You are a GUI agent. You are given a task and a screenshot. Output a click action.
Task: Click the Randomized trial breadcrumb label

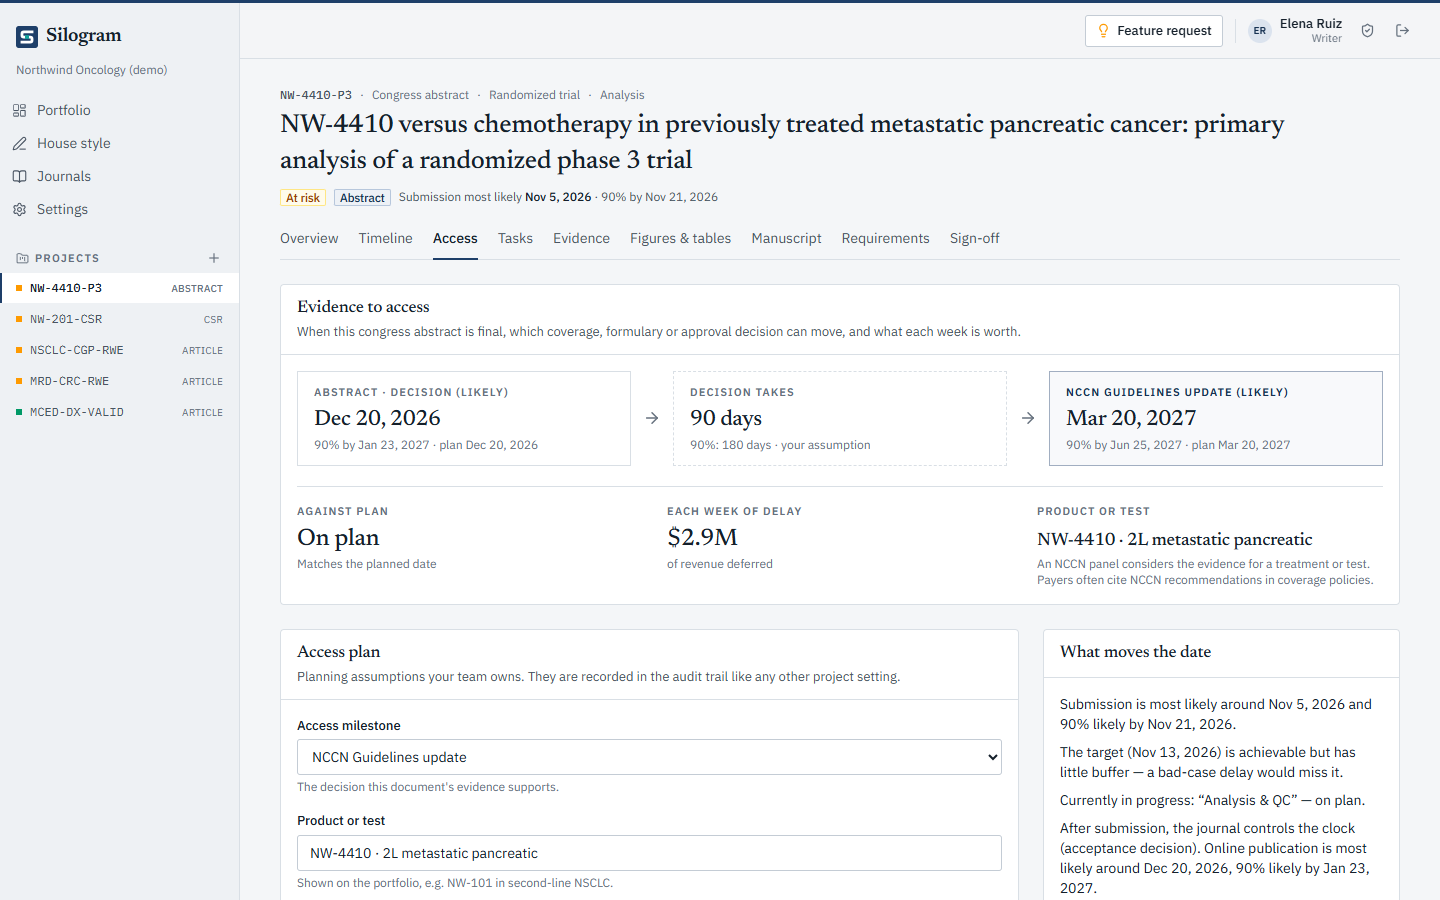tap(534, 95)
